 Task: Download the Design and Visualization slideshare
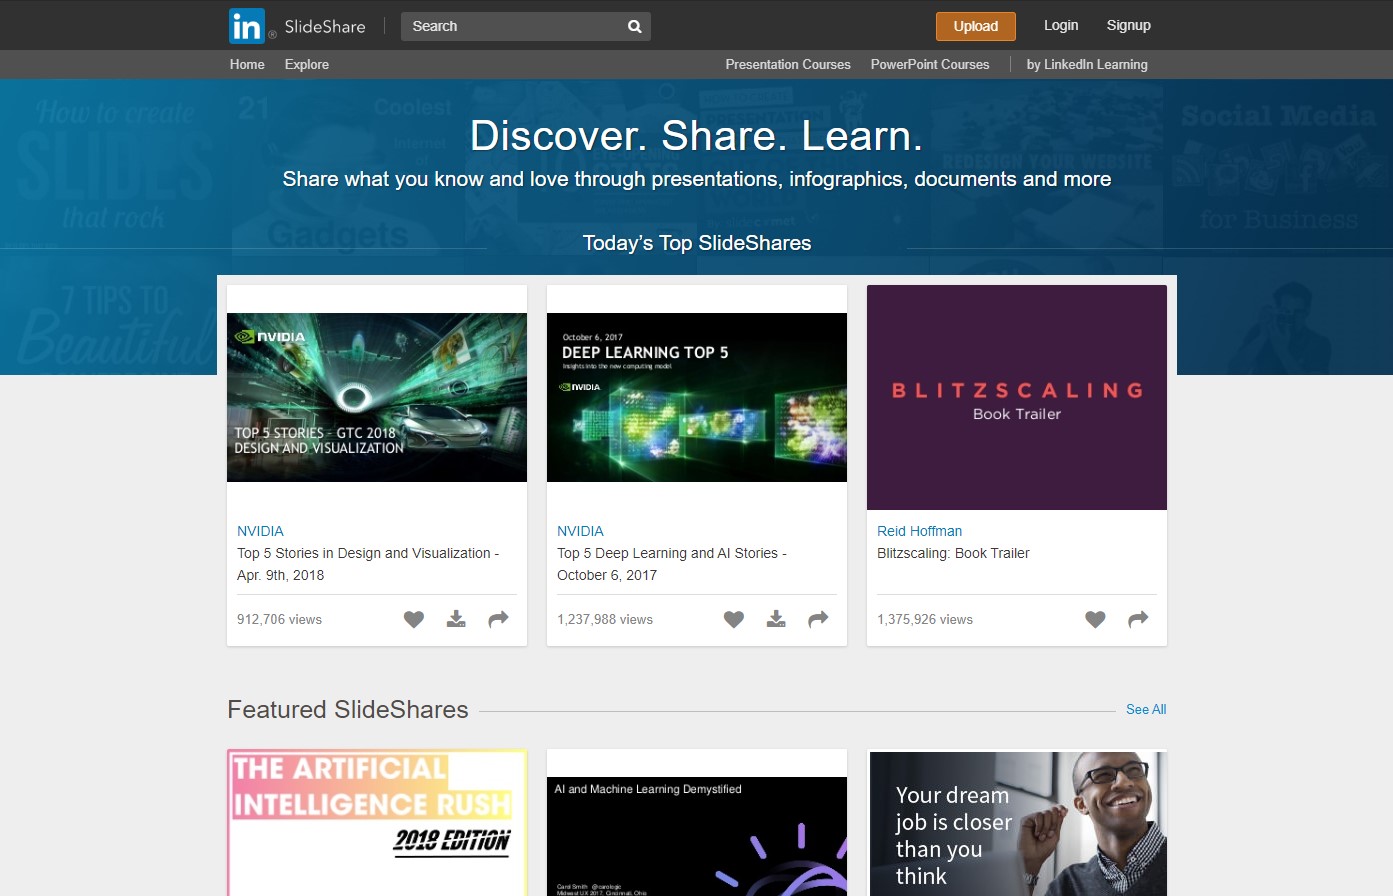(456, 619)
